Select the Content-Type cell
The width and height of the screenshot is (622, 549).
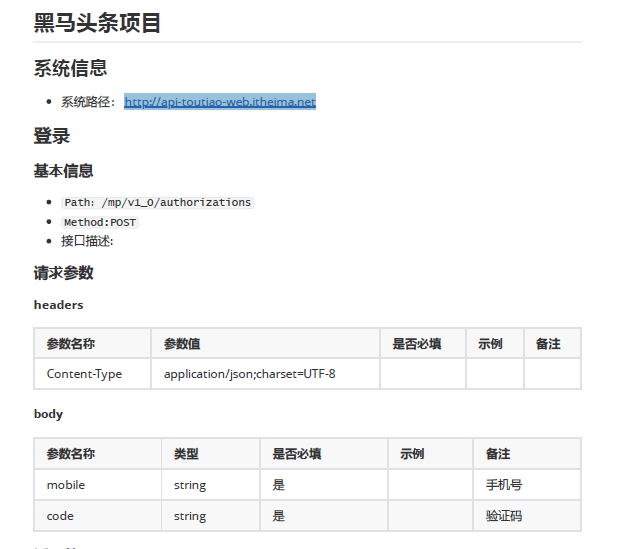click(92, 374)
